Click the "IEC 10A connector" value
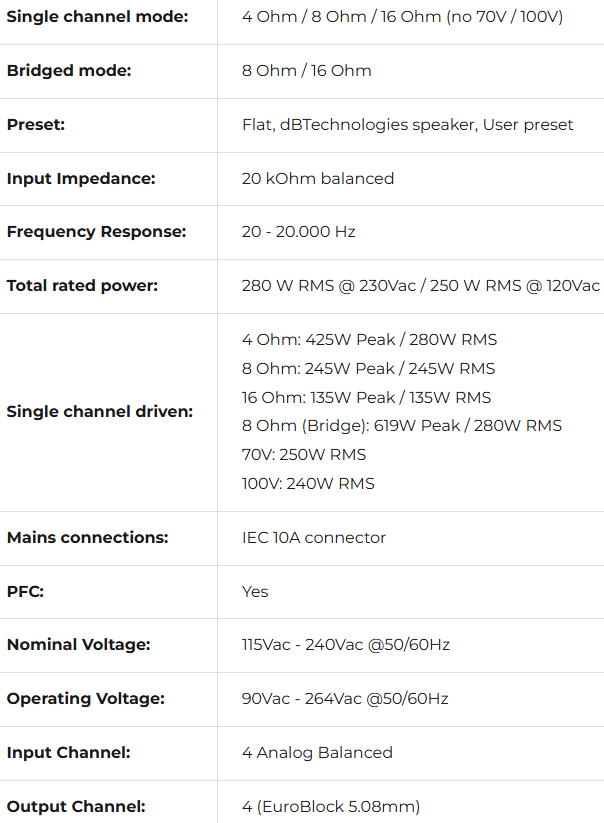Image resolution: width=604 pixels, height=823 pixels. coord(313,538)
